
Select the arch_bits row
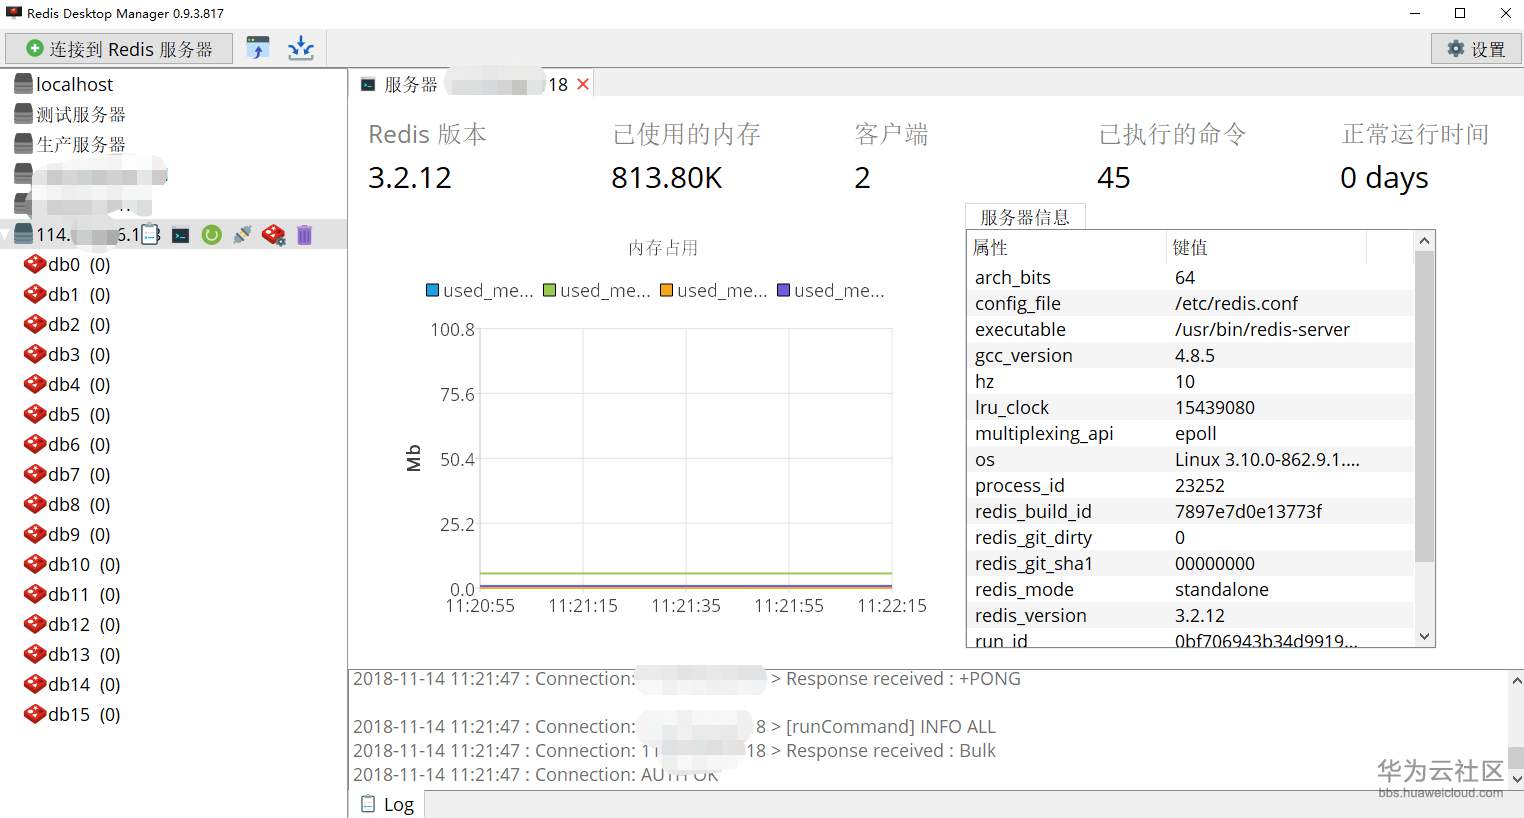point(1191,277)
